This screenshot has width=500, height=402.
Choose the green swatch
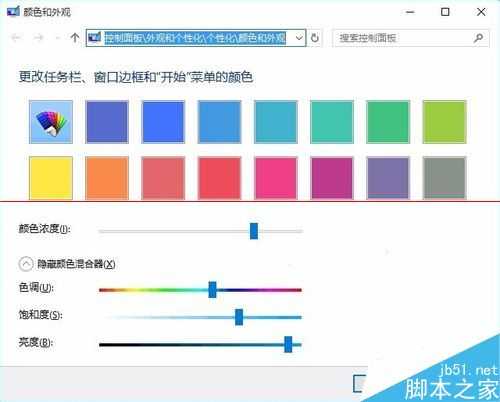(388, 122)
